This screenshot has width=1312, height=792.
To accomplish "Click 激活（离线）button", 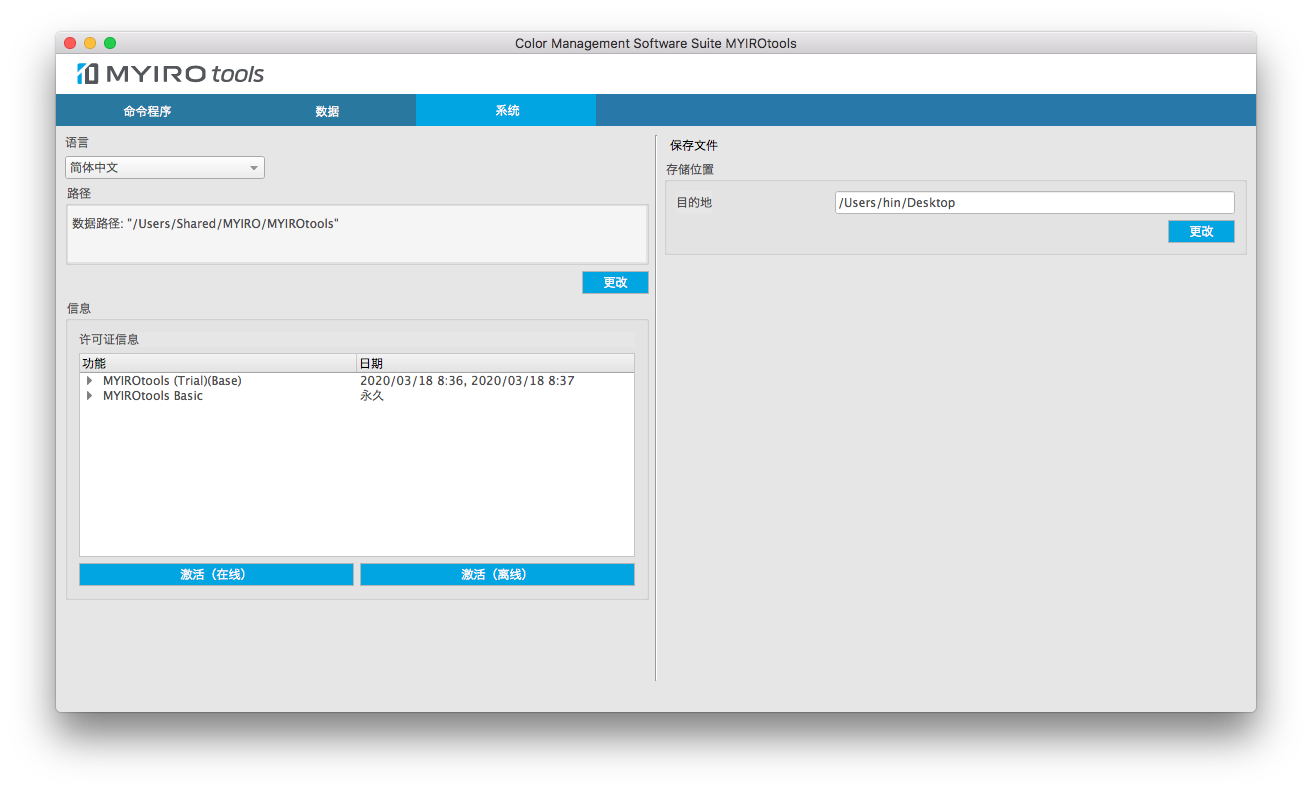I will (x=497, y=575).
